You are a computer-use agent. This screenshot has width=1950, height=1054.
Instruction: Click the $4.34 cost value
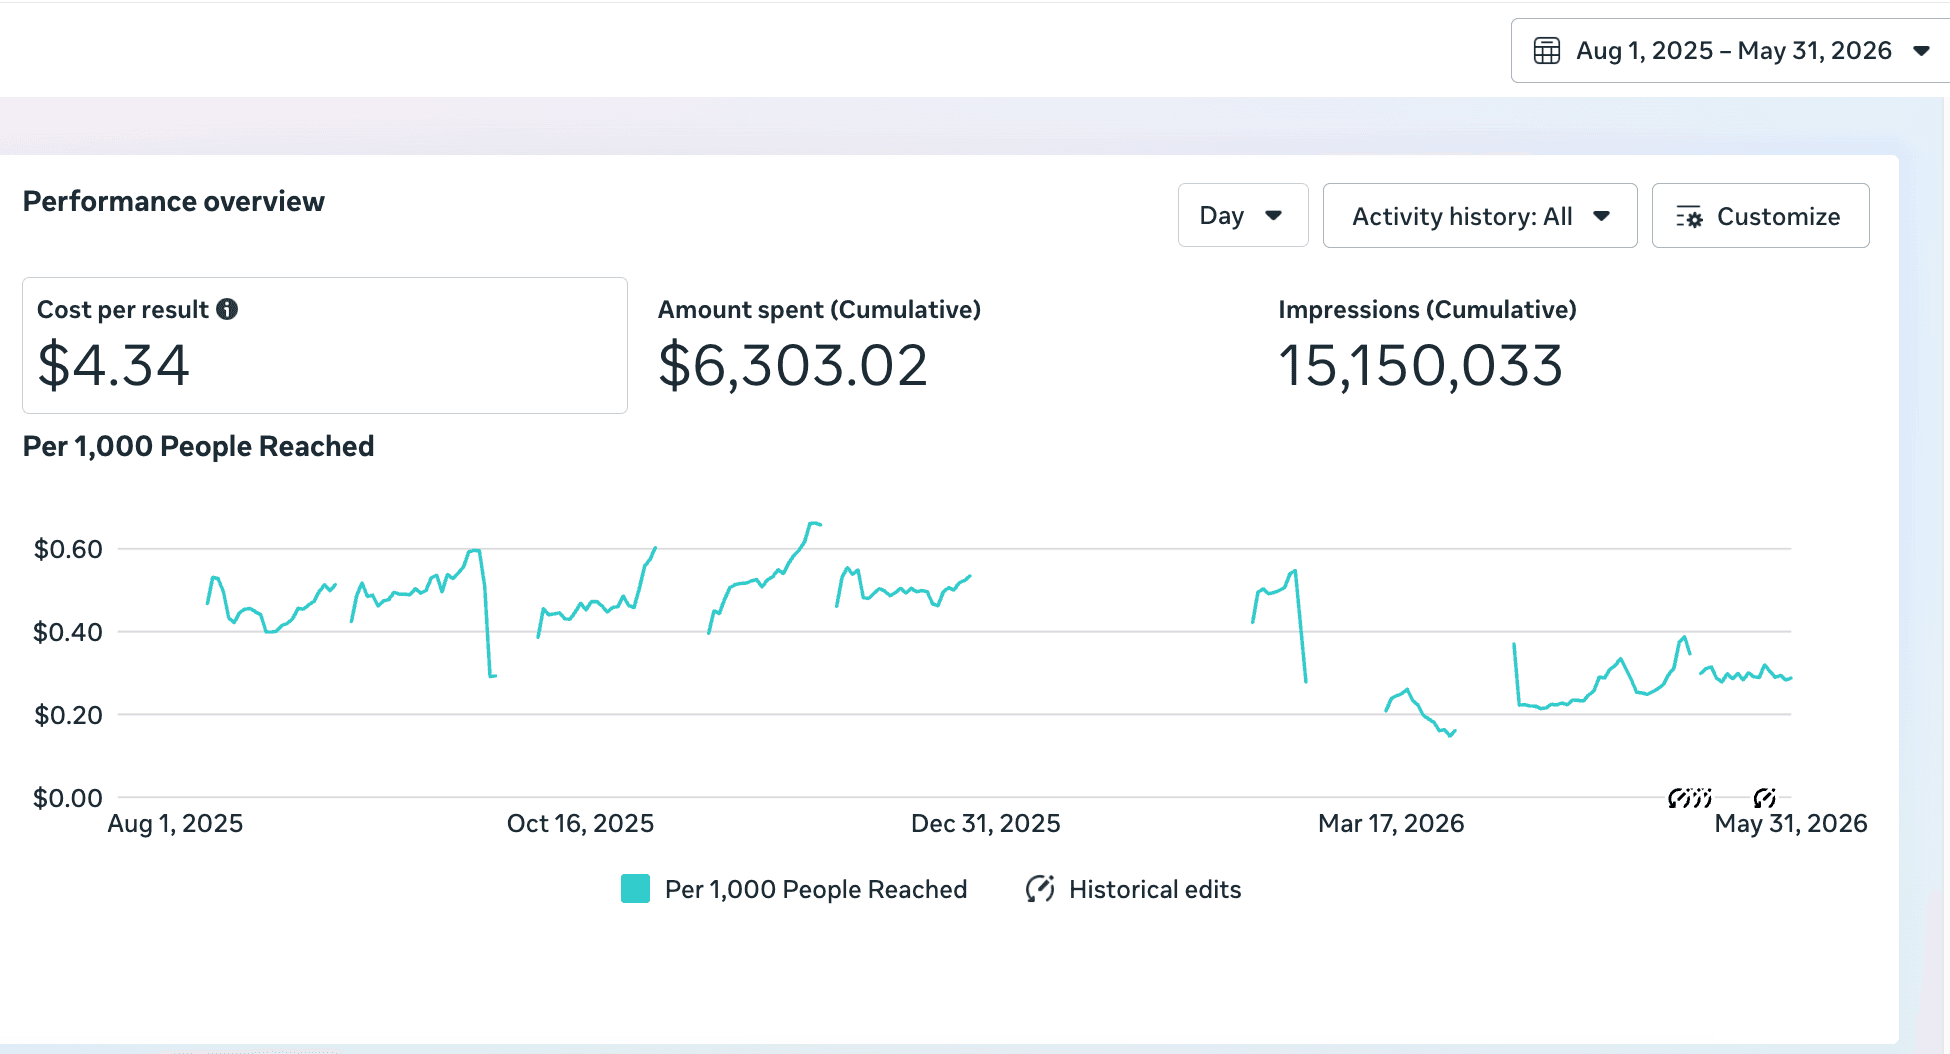click(x=113, y=365)
